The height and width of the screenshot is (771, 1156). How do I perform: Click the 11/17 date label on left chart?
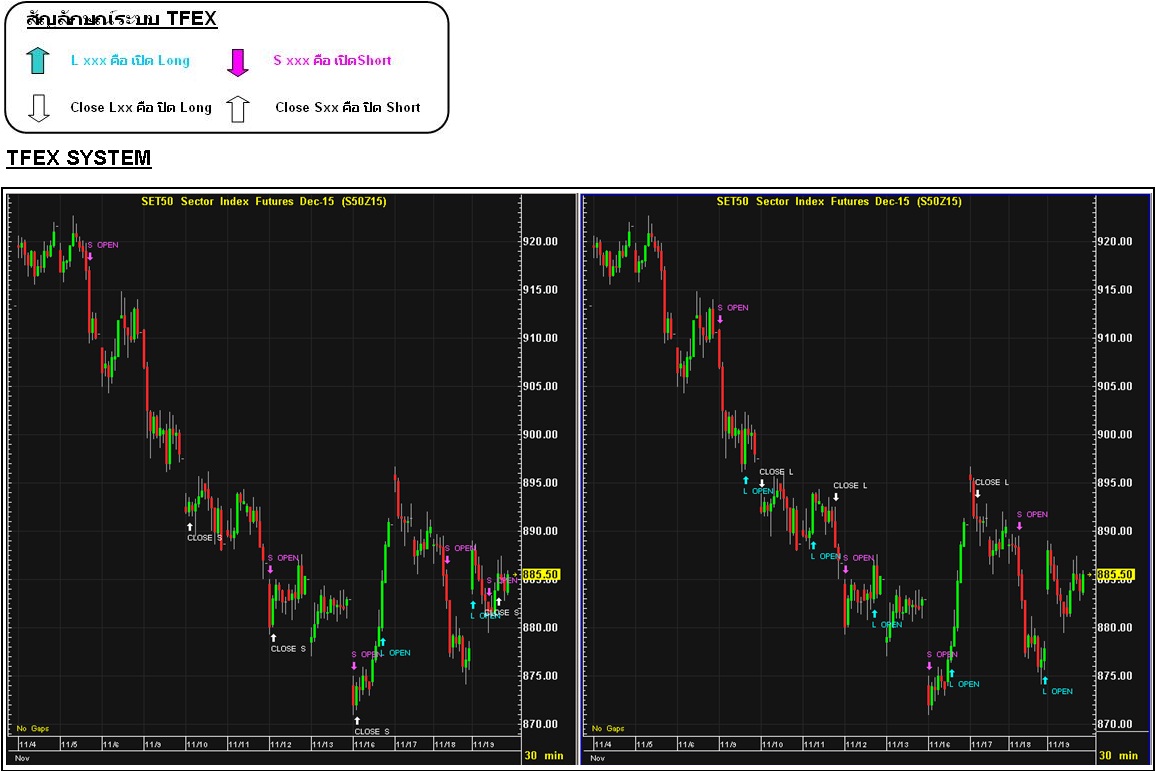[x=407, y=744]
